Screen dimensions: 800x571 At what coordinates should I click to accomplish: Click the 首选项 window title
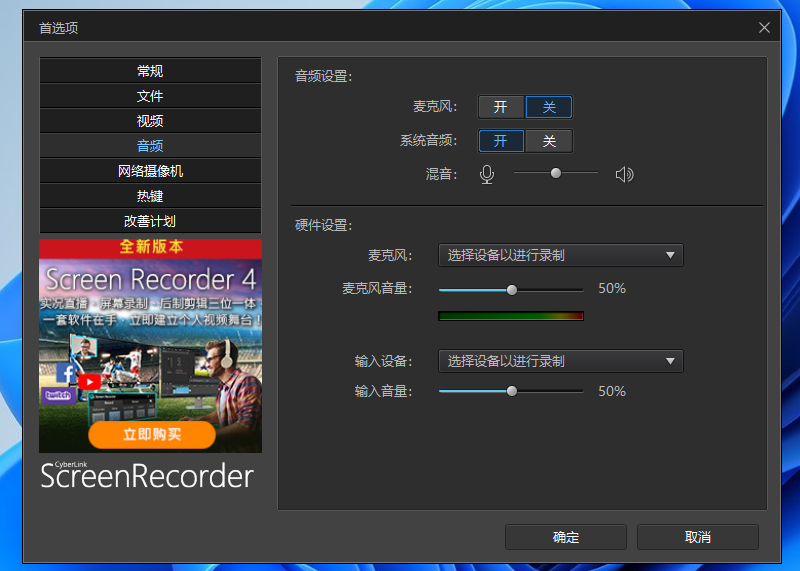click(59, 28)
